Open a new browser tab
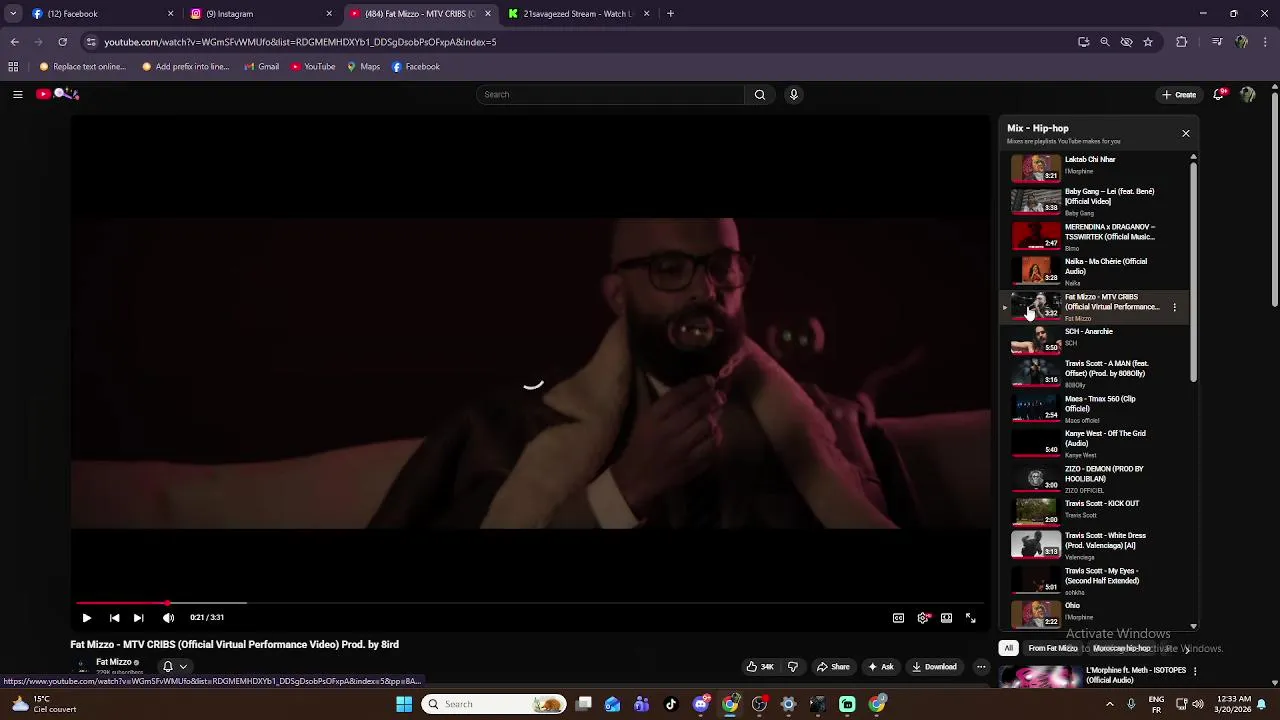 [670, 14]
